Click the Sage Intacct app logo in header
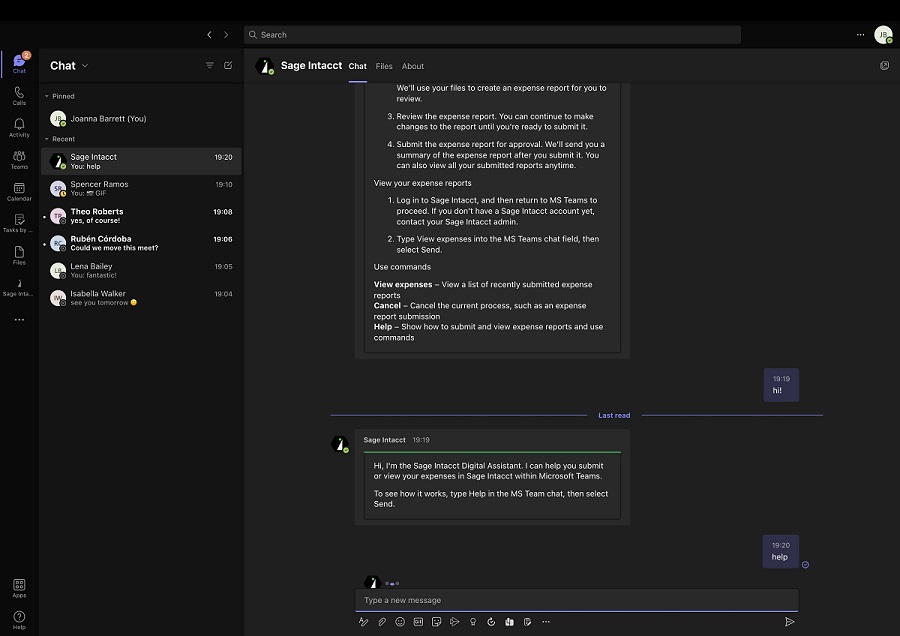The height and width of the screenshot is (636, 900). 264,66
